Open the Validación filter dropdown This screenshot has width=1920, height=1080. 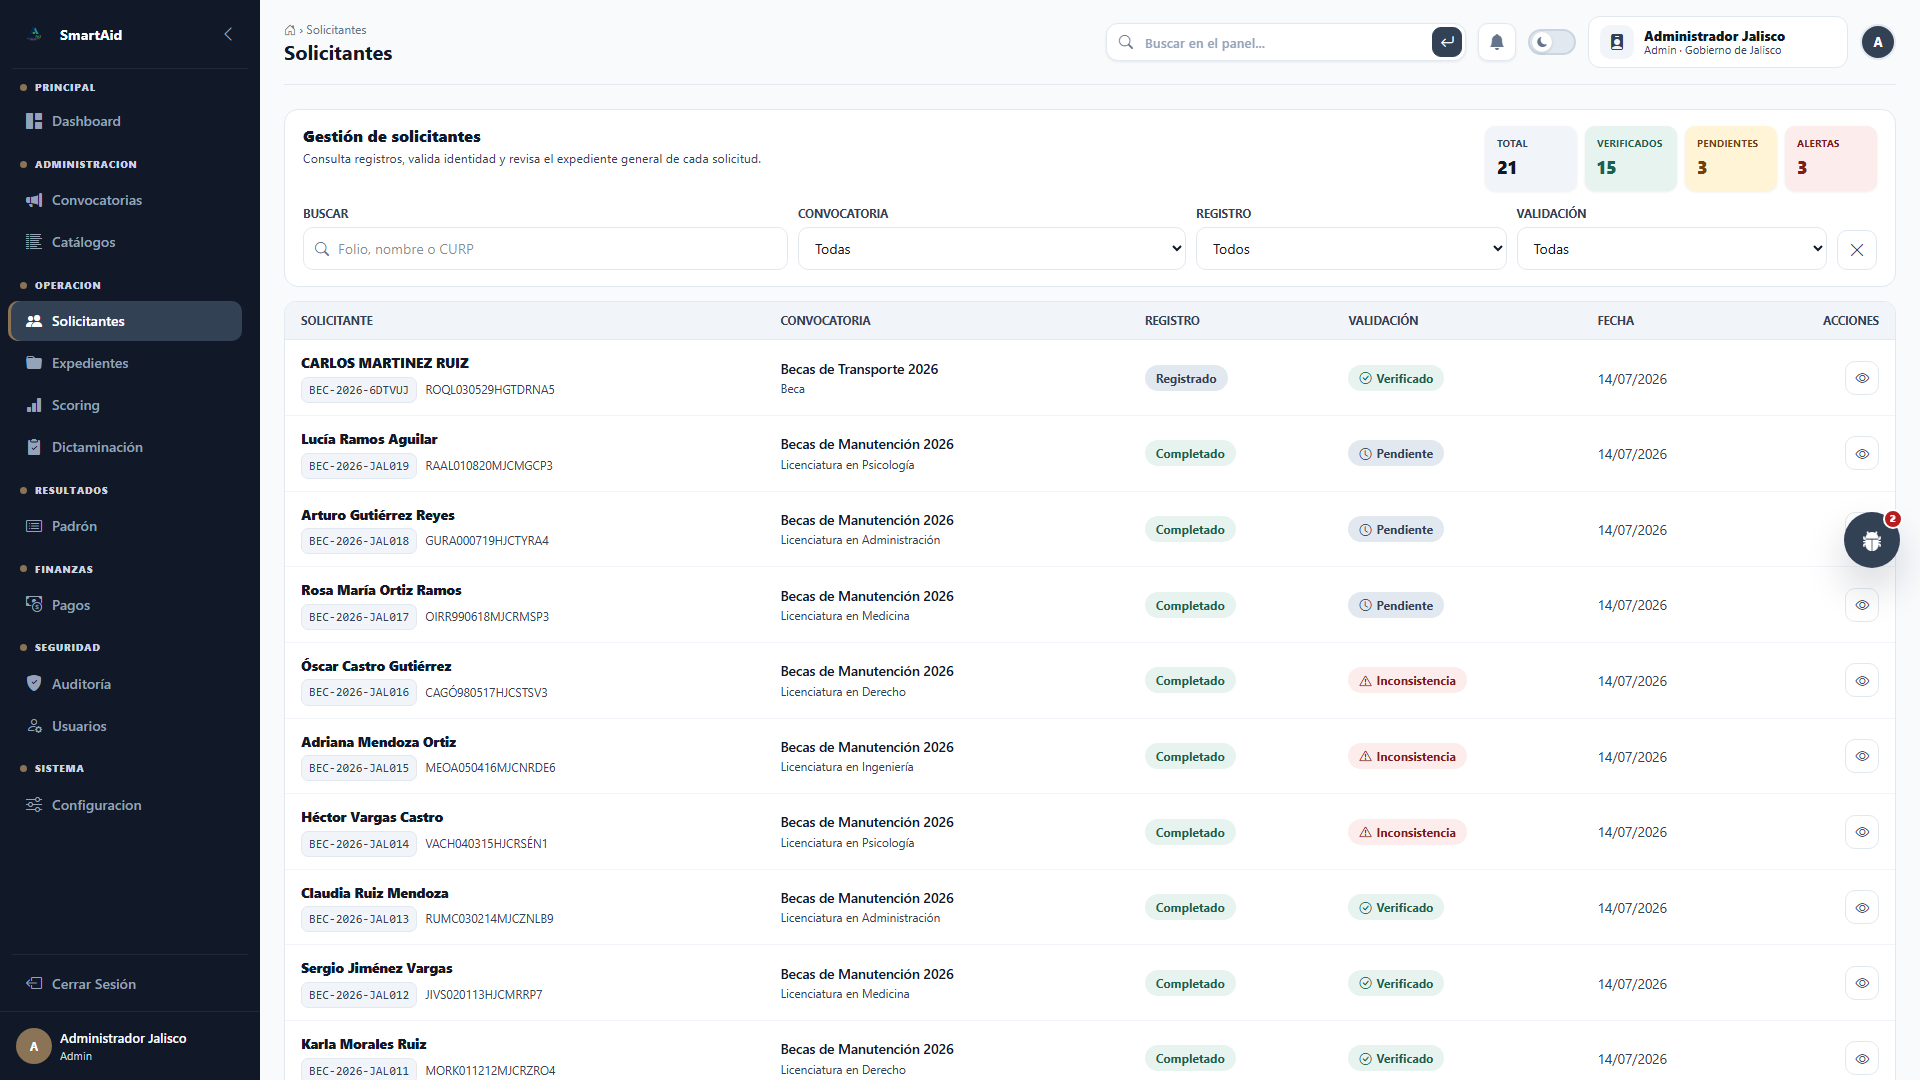tap(1672, 249)
